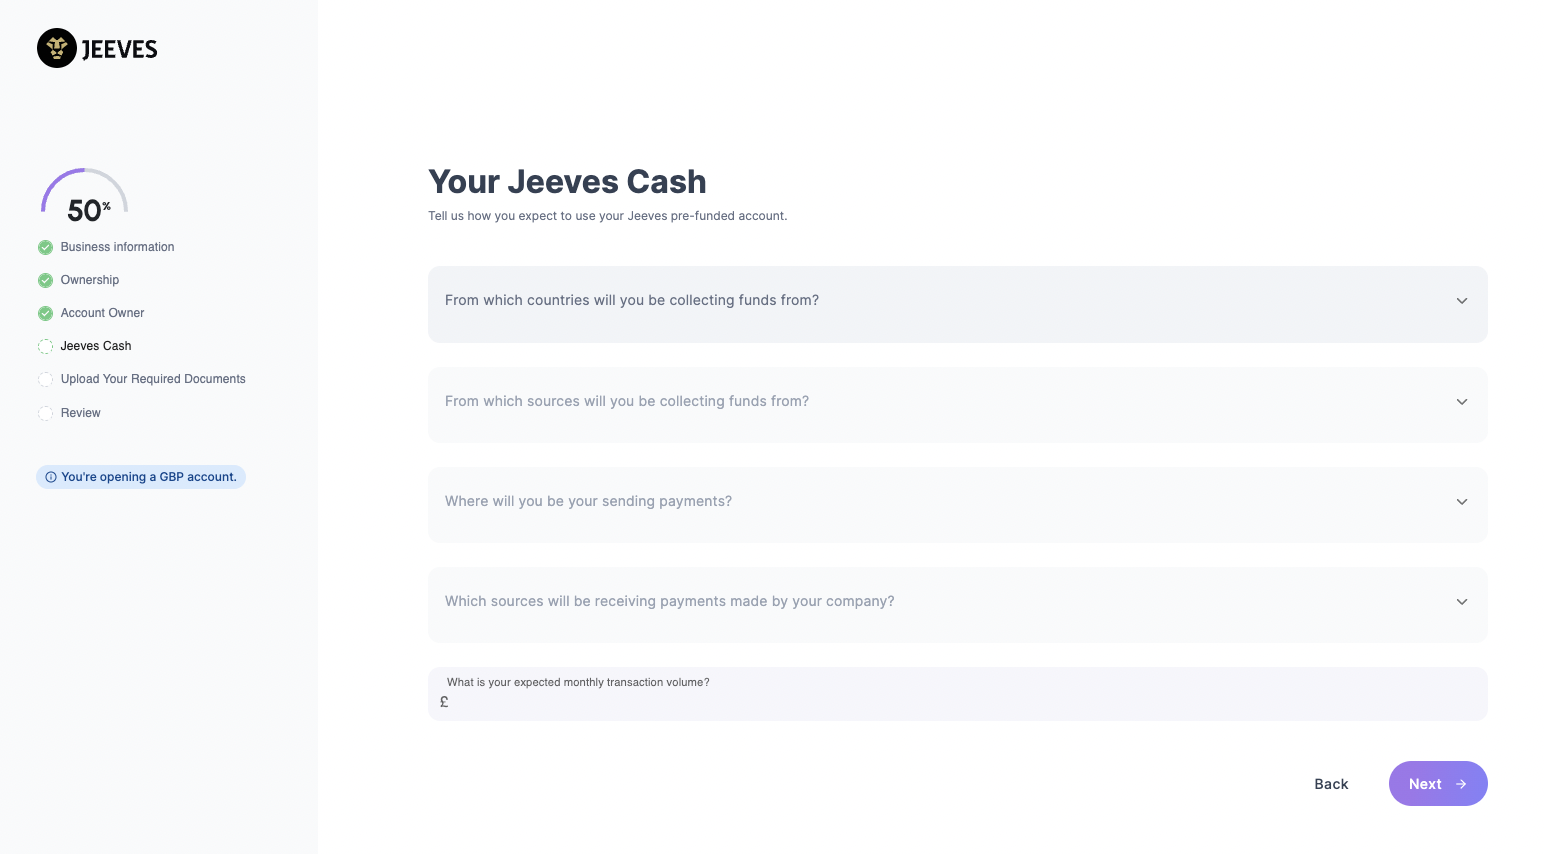This screenshot has width=1544, height=854.
Task: Click the green checkmark beside Account Owner
Action: coord(45,313)
